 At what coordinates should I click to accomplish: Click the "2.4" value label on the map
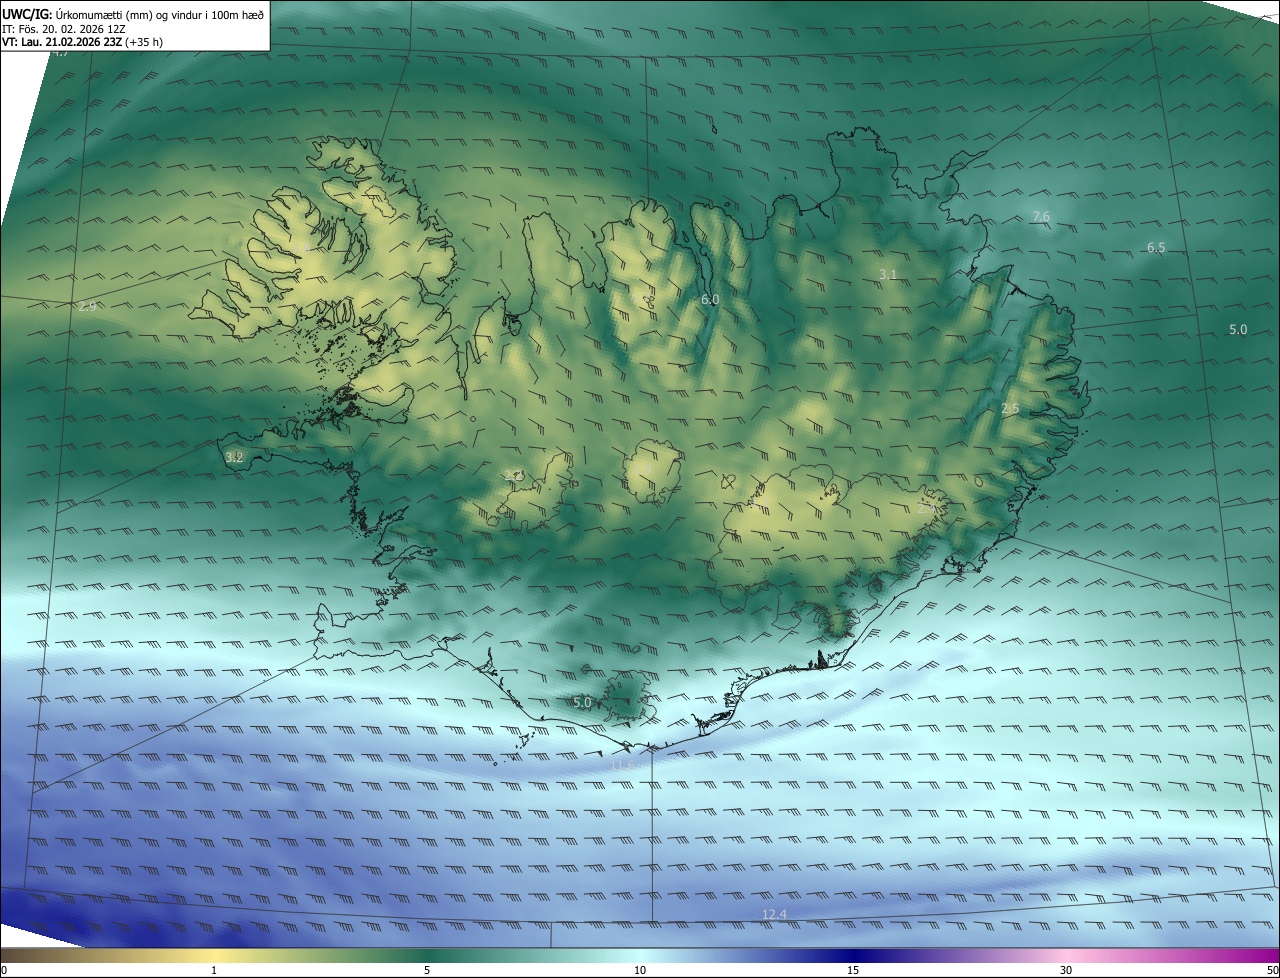tap(926, 508)
